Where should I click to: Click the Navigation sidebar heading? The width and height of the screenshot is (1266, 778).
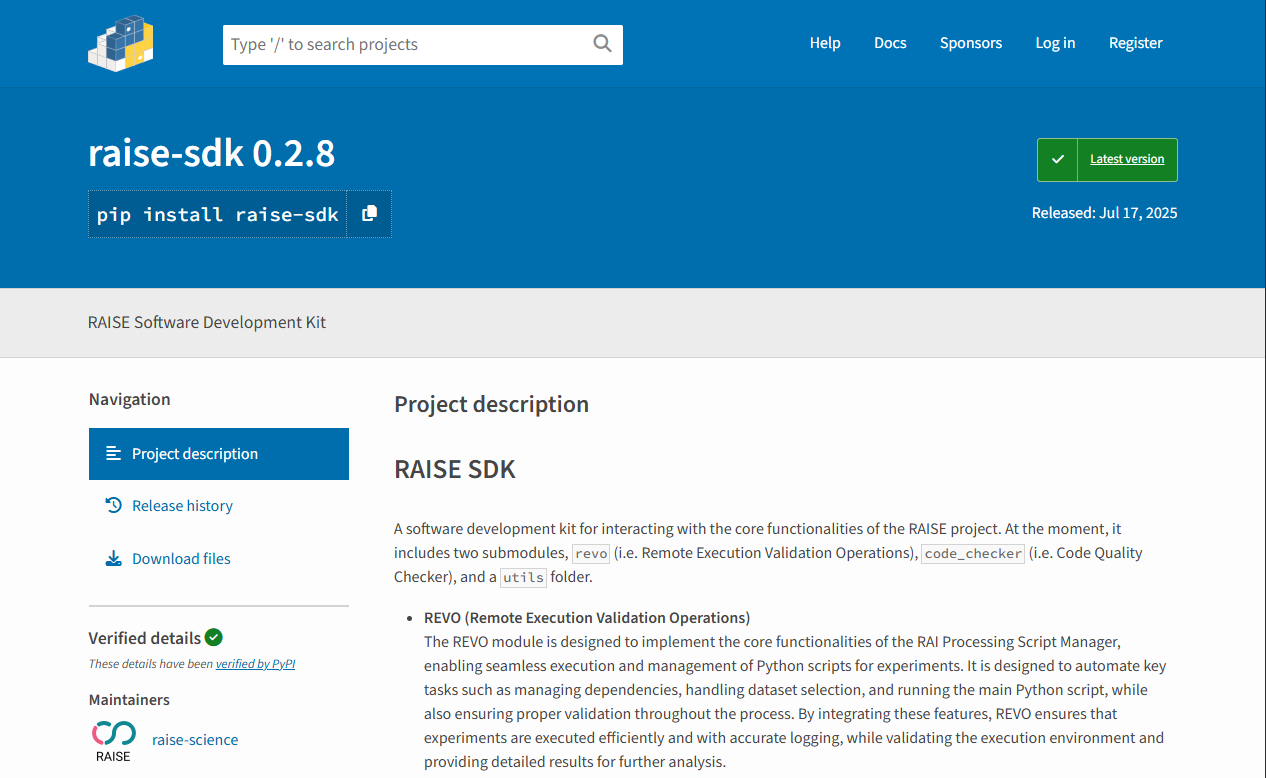click(x=130, y=399)
